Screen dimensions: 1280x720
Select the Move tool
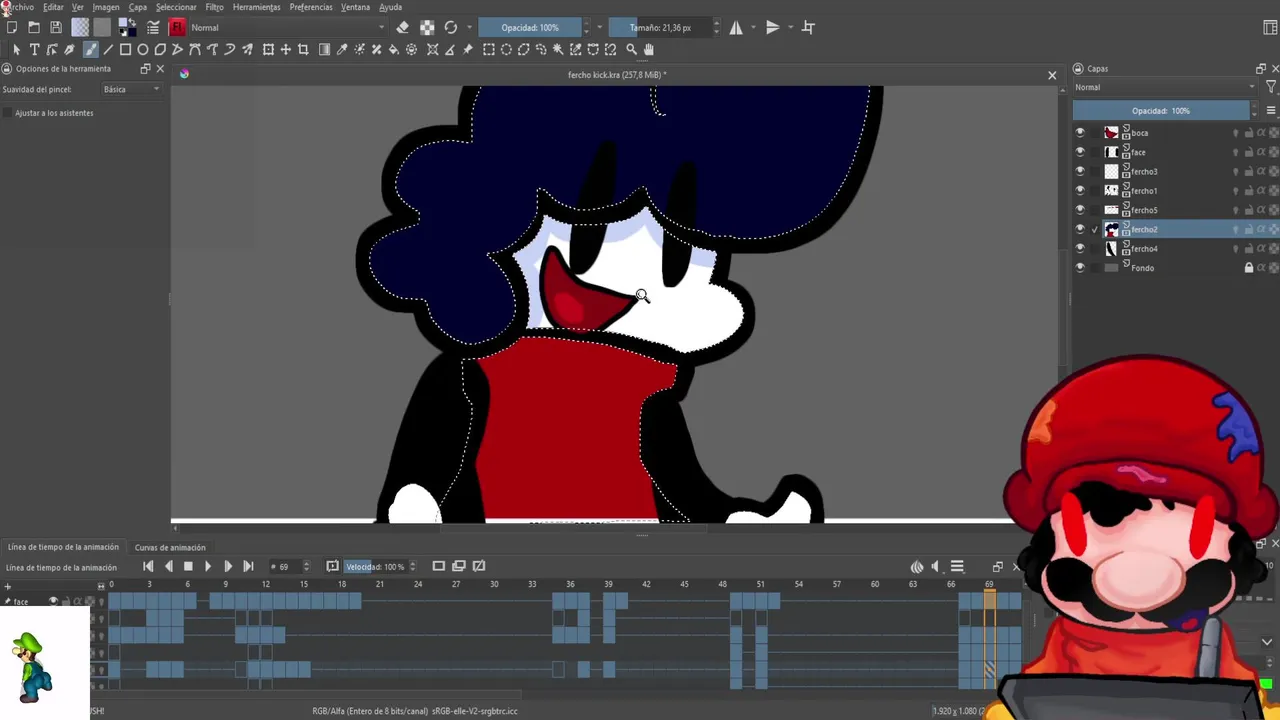pyautogui.click(x=286, y=49)
